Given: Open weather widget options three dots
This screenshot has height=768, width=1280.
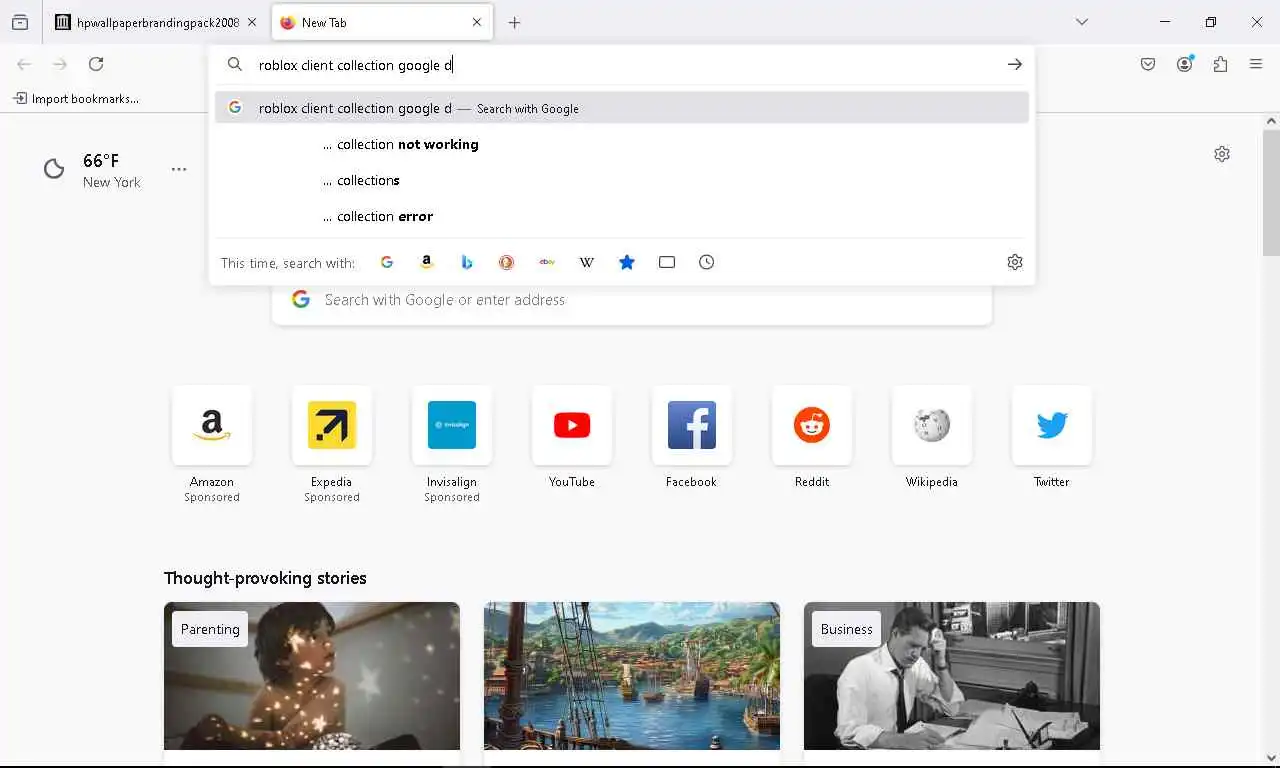Looking at the screenshot, I should (x=179, y=170).
